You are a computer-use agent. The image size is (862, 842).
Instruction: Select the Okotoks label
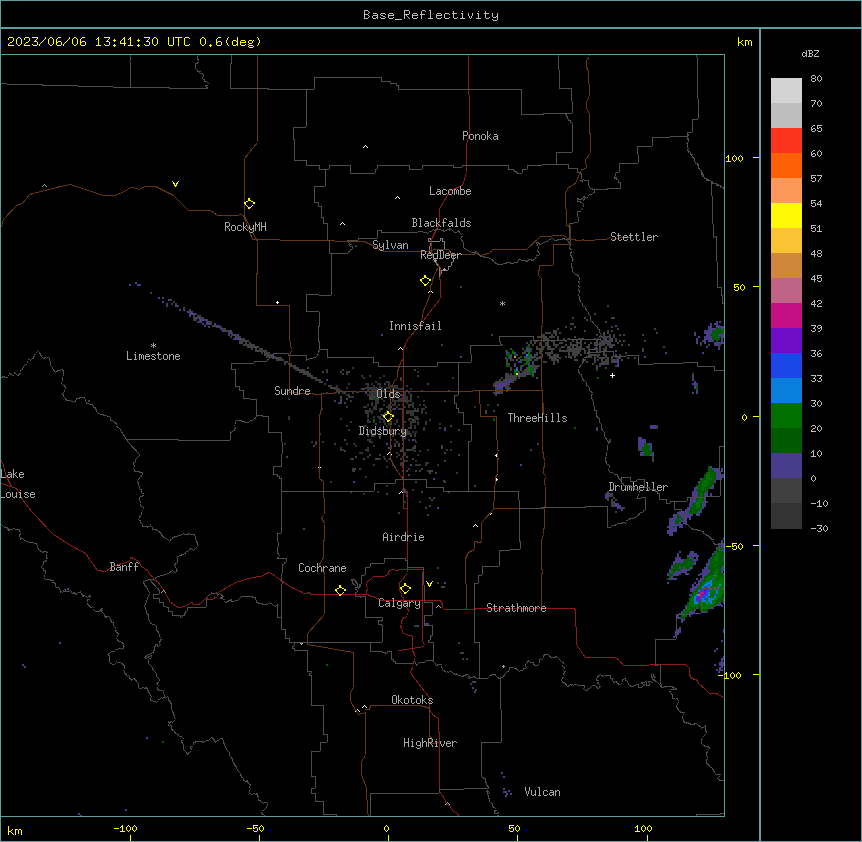coord(412,700)
